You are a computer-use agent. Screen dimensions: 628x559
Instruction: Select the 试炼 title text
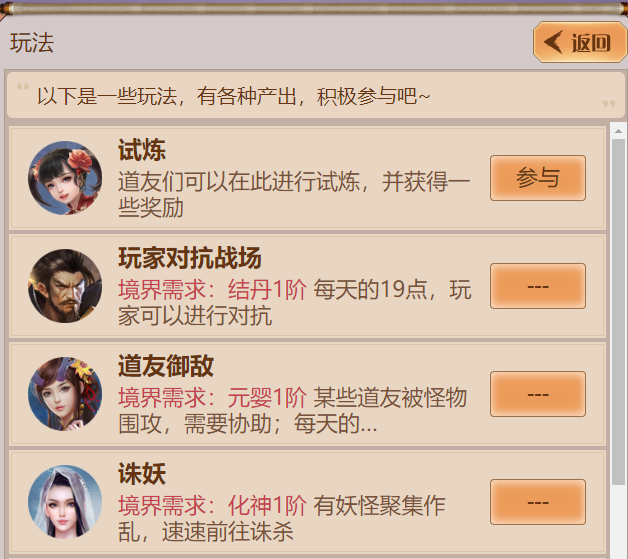[142, 150]
